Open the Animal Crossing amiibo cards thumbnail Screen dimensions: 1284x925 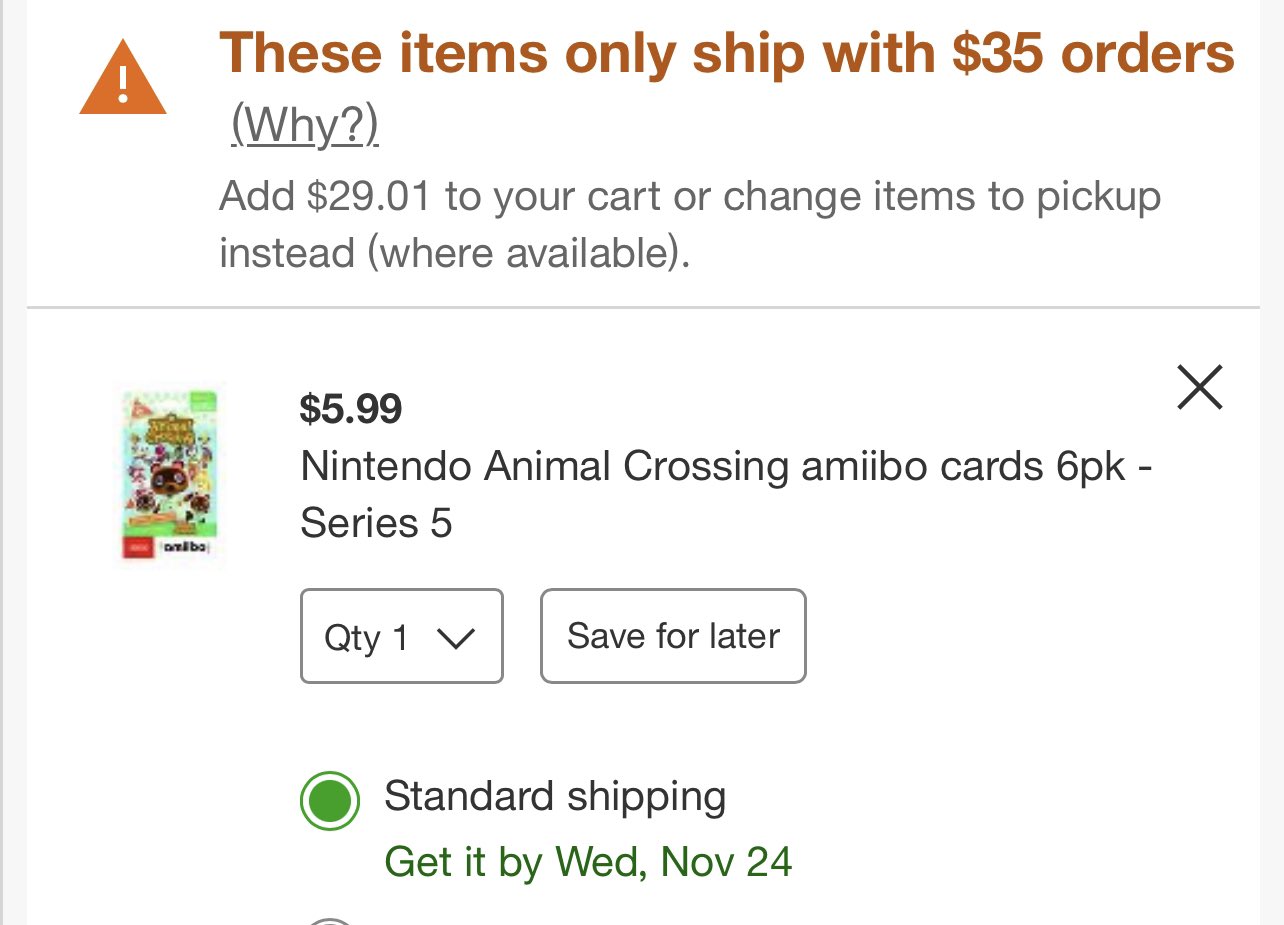point(170,475)
